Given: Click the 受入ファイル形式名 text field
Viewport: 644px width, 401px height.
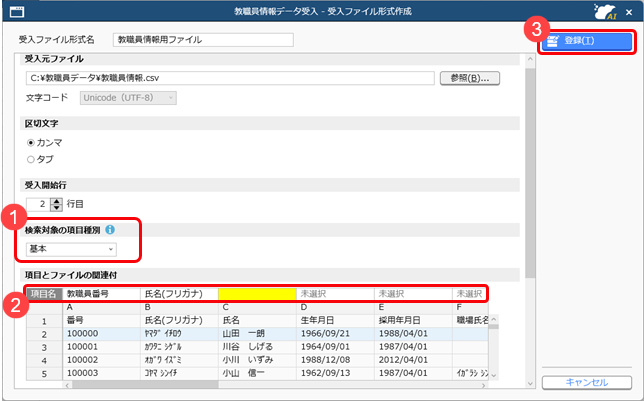Looking at the screenshot, I should point(203,40).
